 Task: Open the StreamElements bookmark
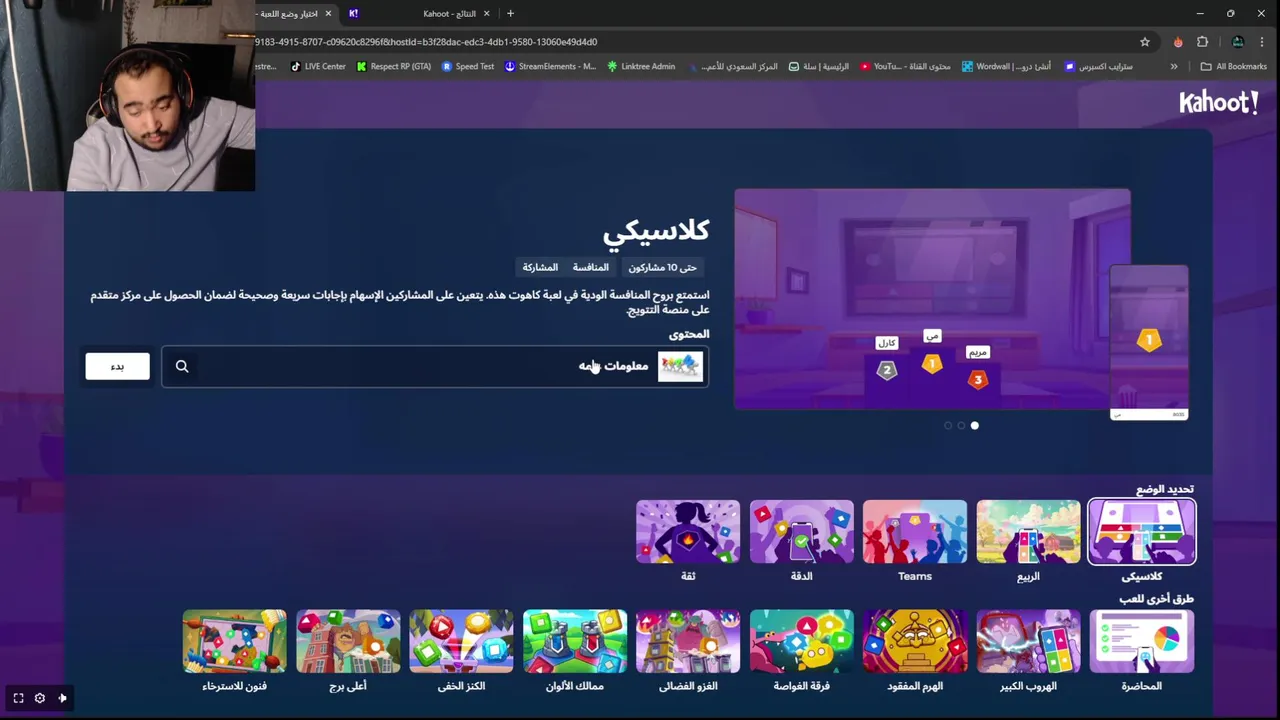click(550, 66)
